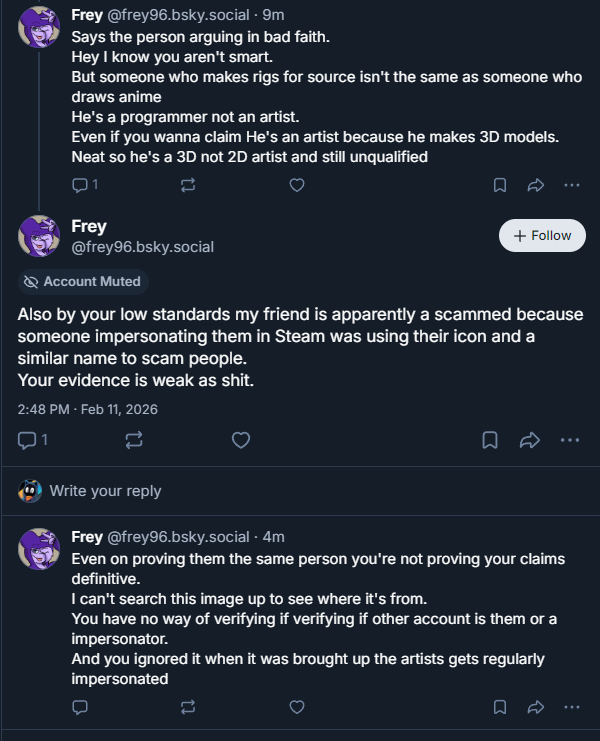Image resolution: width=600 pixels, height=741 pixels.
Task: Repost the main post about weak evidence
Action: (x=134, y=440)
